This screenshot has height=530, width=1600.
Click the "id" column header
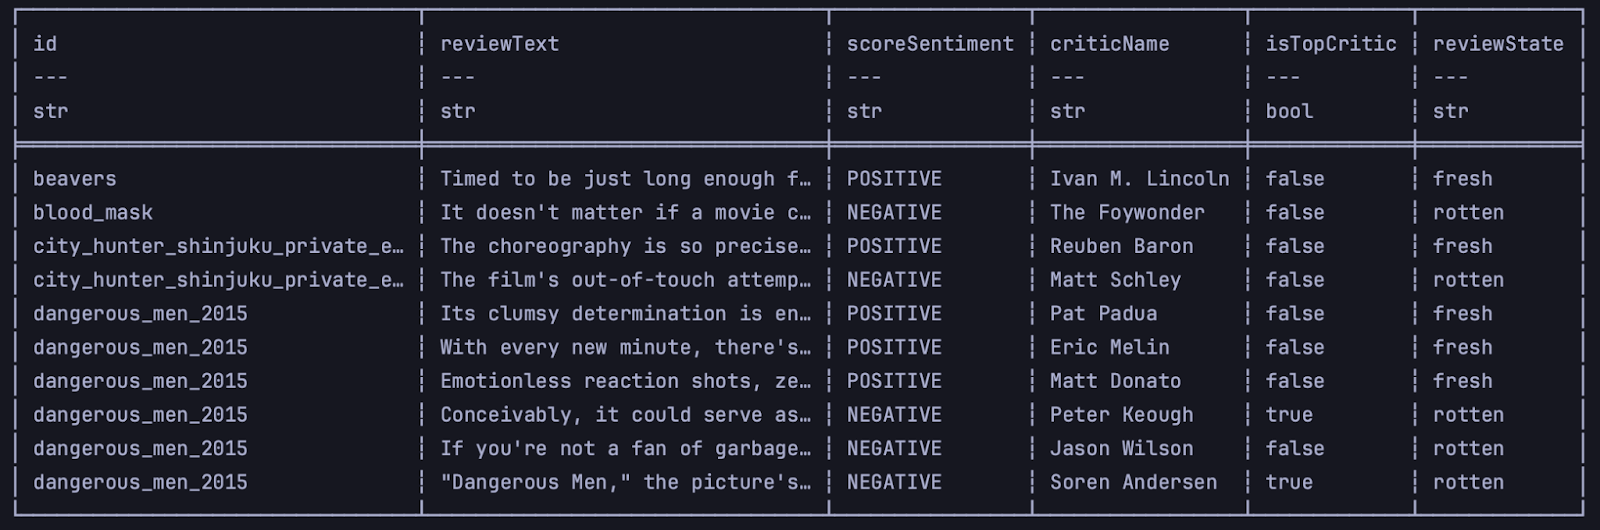click(45, 44)
